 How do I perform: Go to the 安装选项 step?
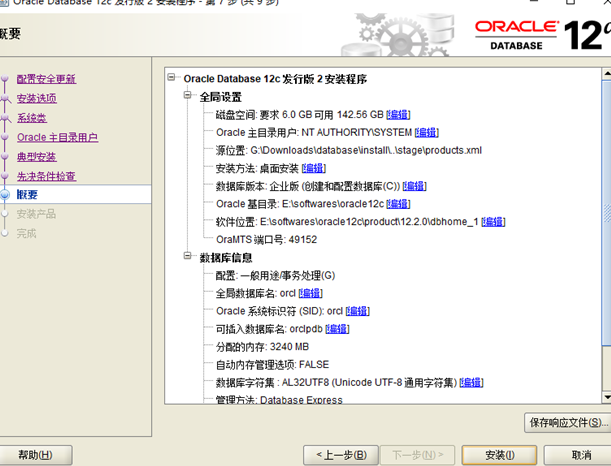[37, 98]
